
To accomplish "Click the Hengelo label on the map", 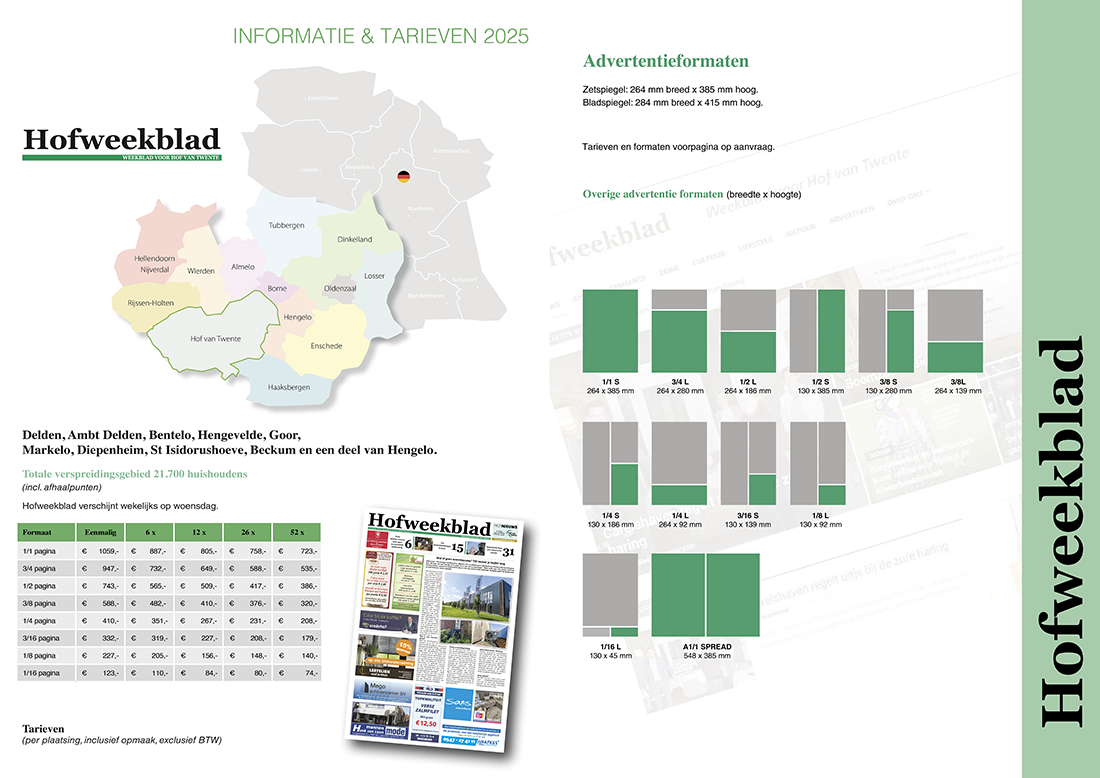I will [297, 317].
